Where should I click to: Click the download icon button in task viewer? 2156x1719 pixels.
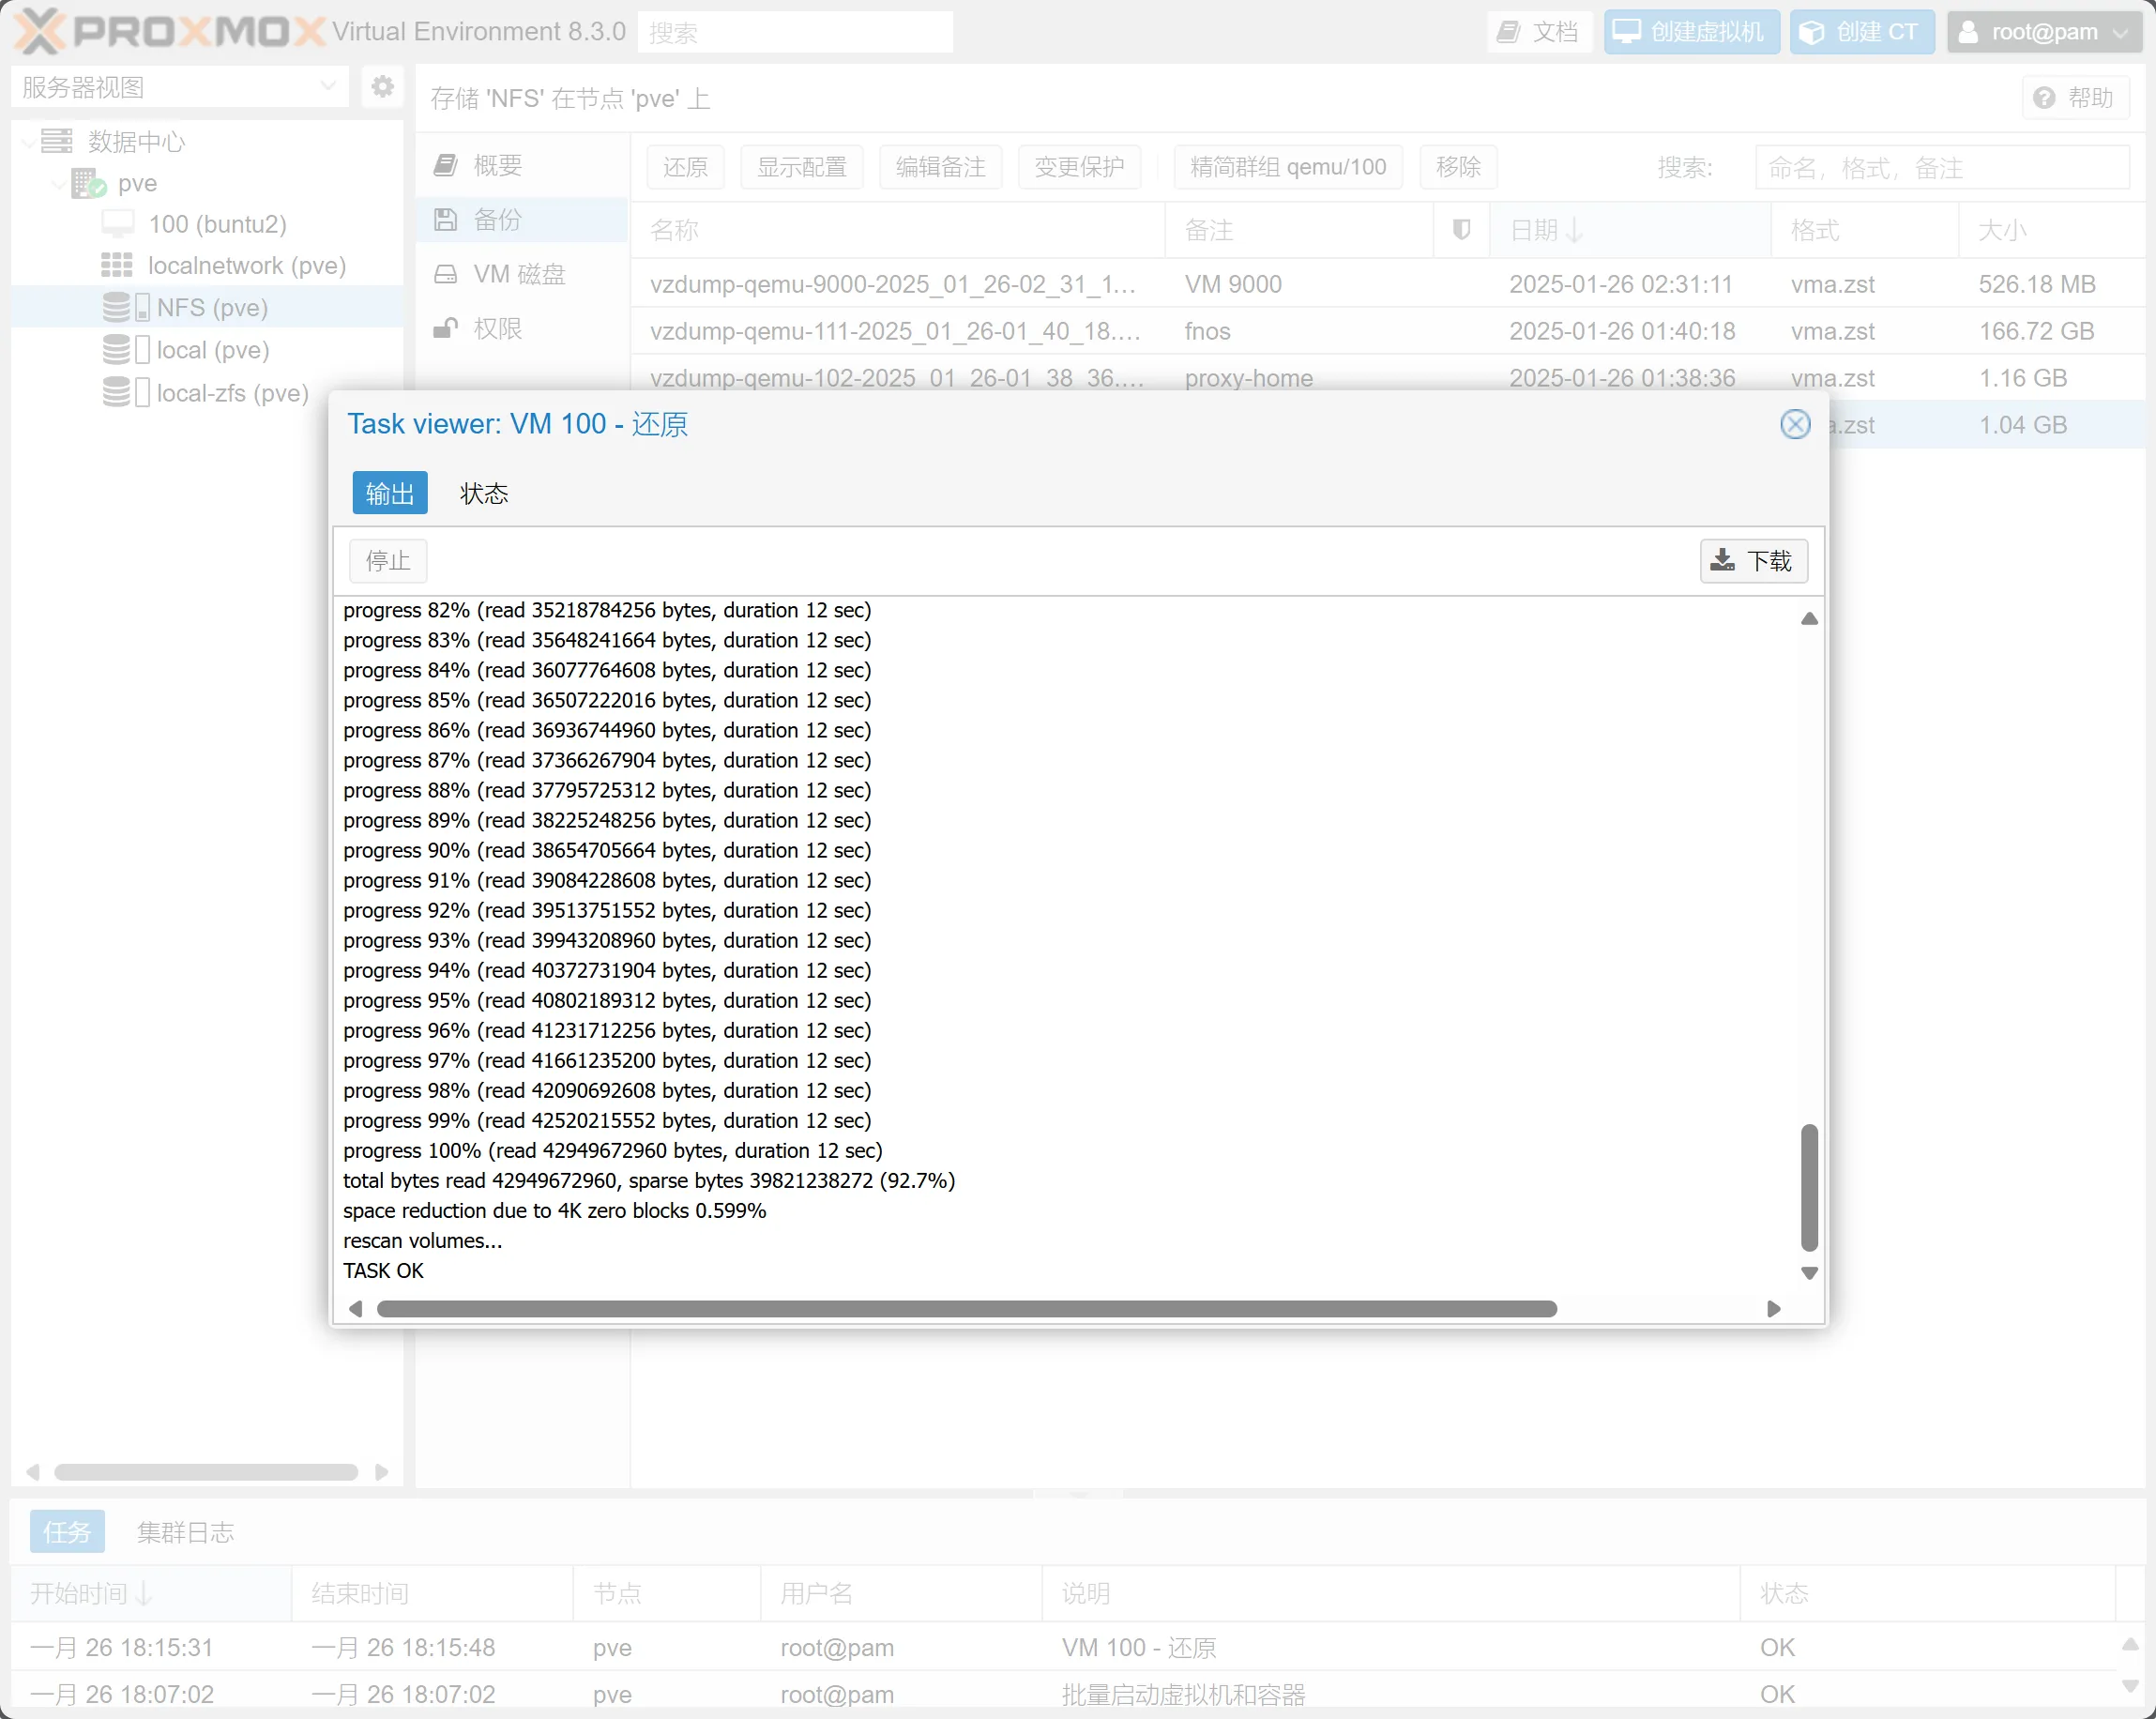coord(1753,560)
